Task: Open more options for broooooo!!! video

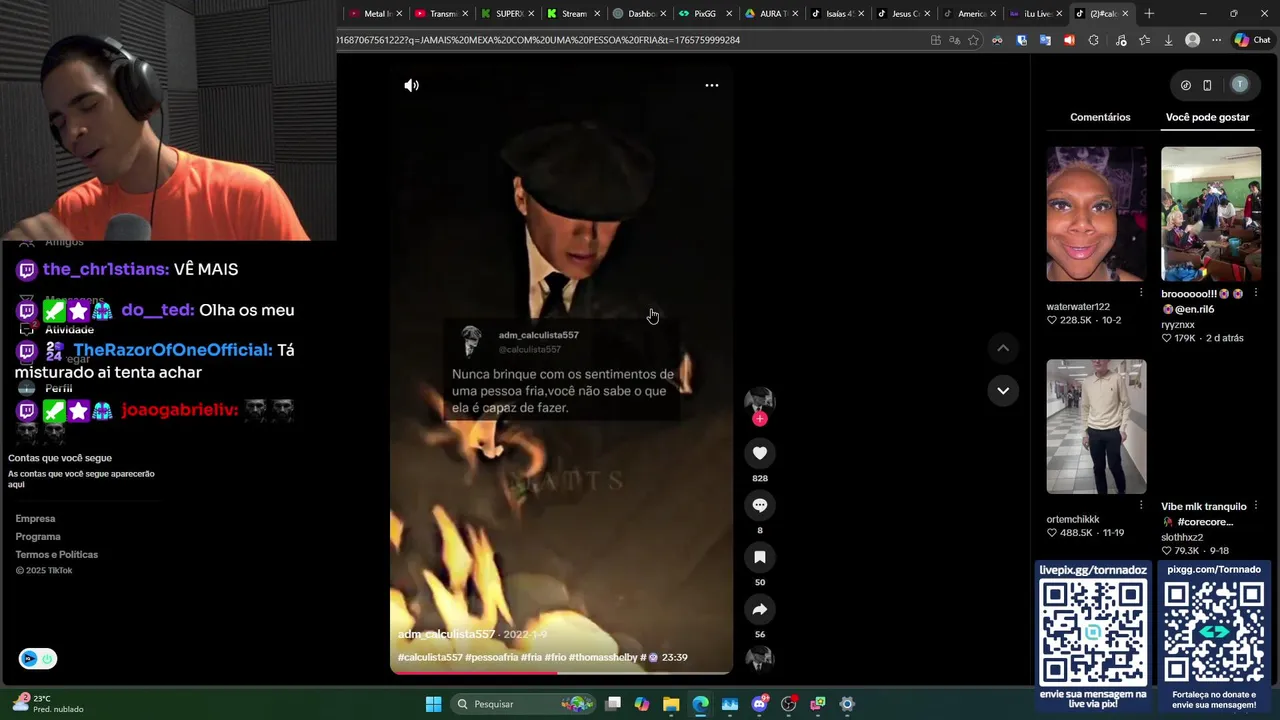Action: pyautogui.click(x=1256, y=294)
